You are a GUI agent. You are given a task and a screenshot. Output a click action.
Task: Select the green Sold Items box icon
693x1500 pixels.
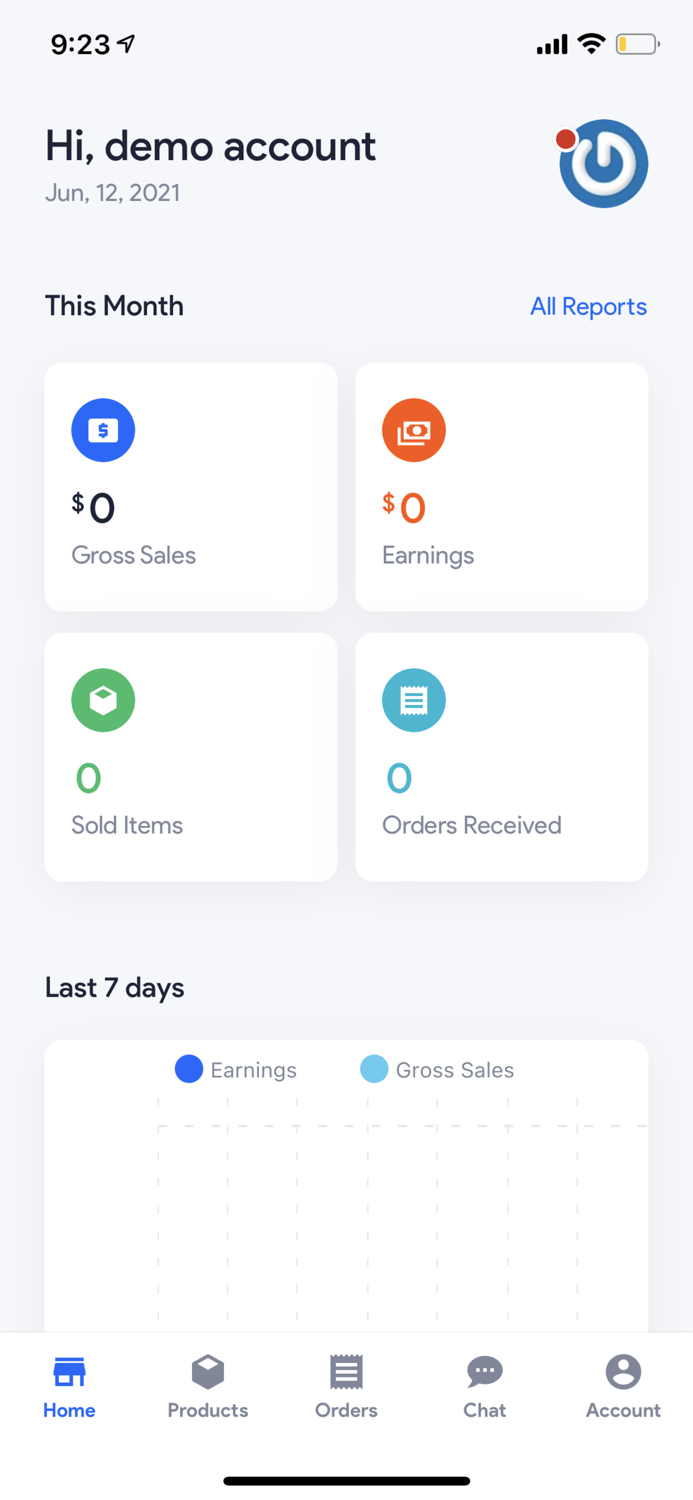[103, 700]
